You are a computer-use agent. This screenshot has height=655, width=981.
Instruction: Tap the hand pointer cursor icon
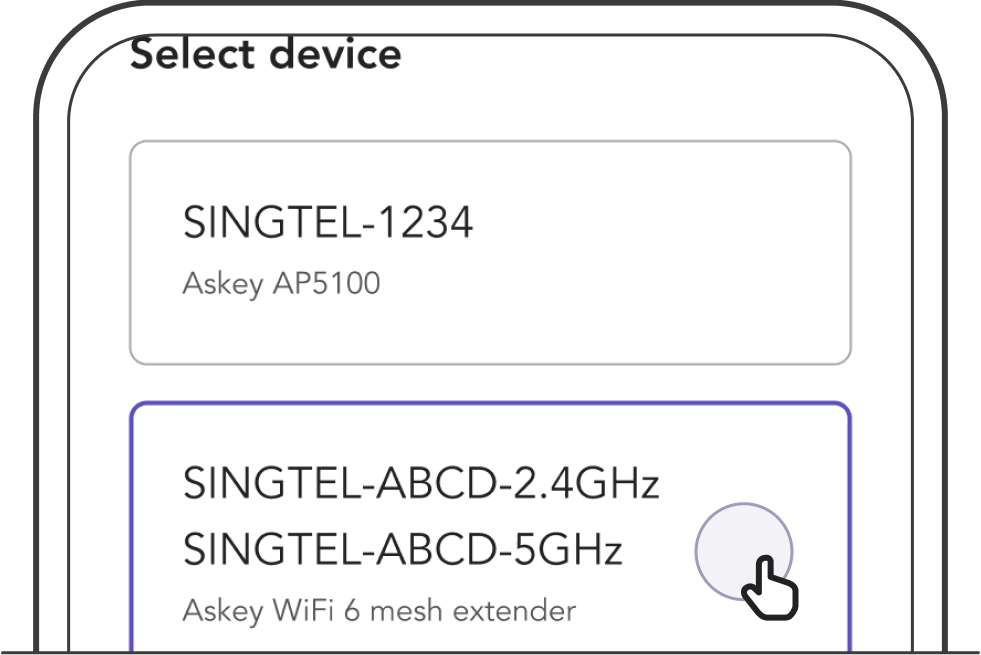coord(770,588)
